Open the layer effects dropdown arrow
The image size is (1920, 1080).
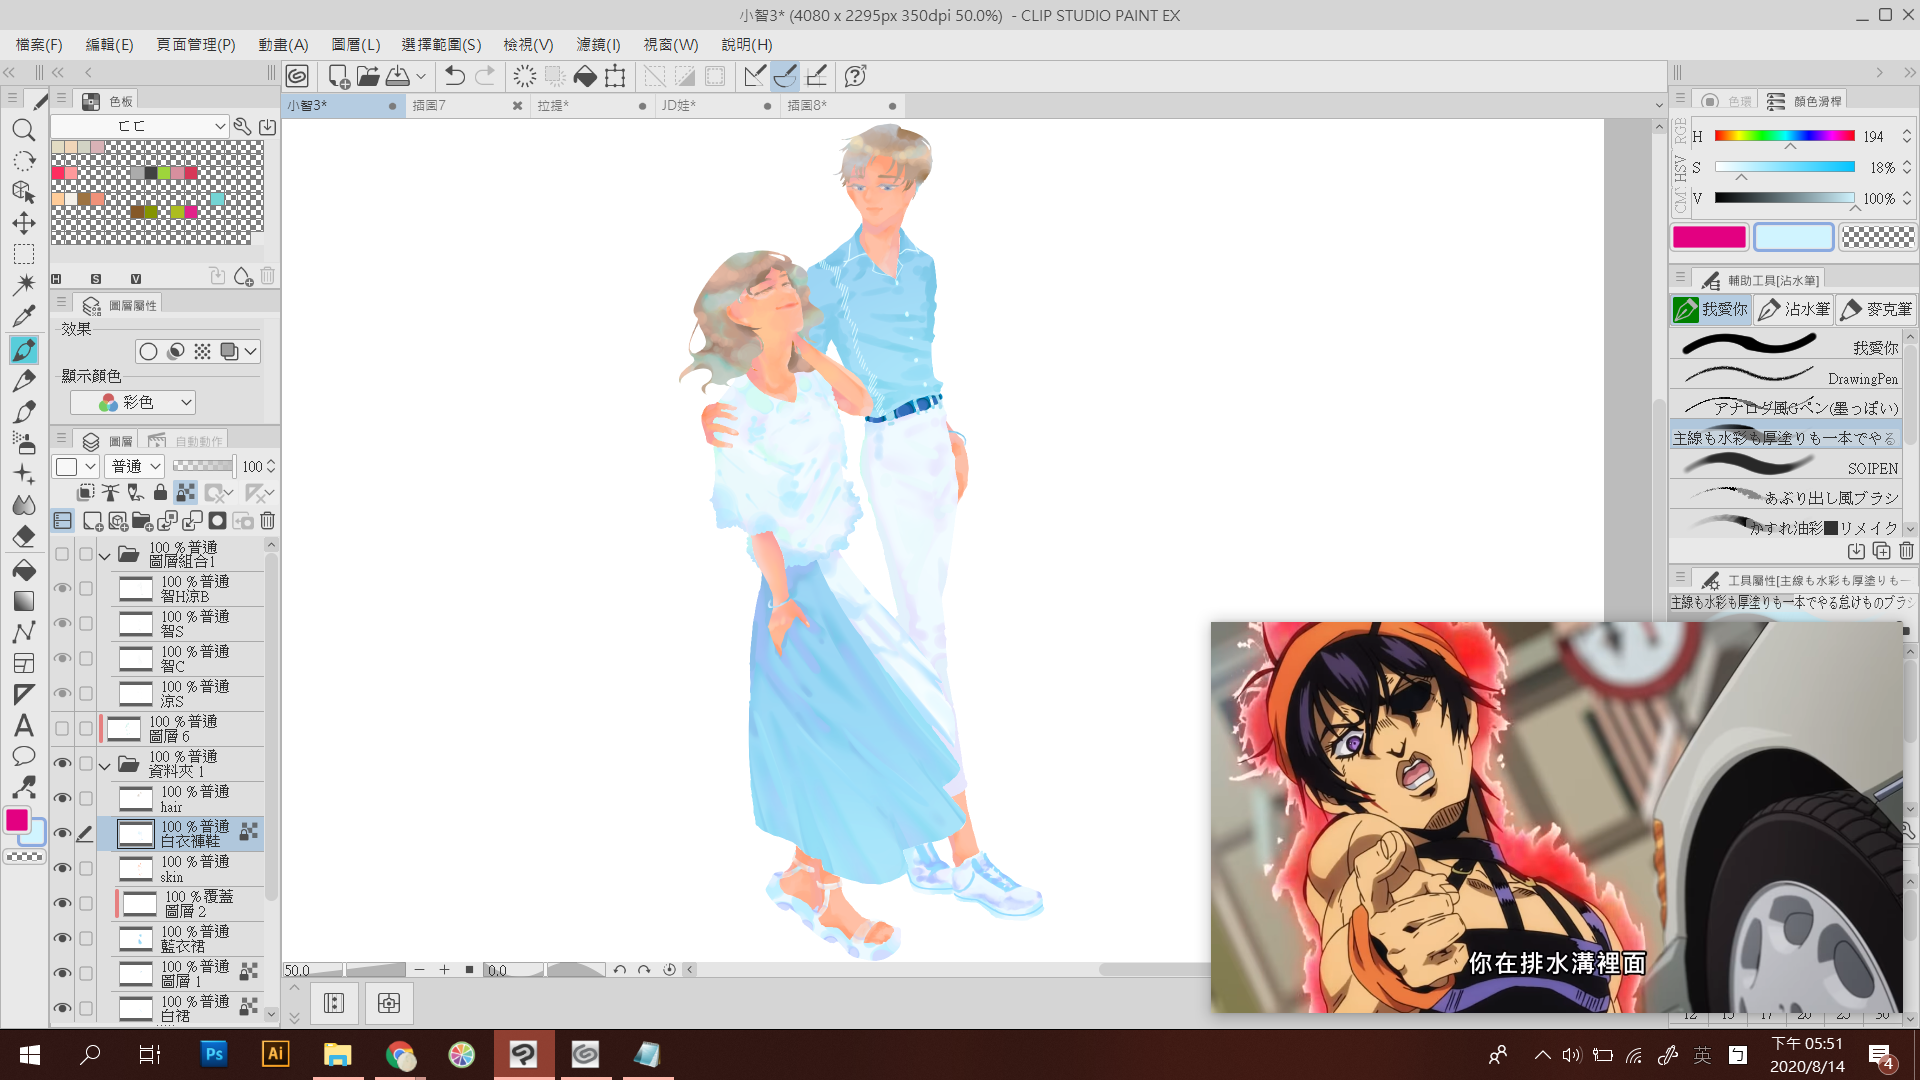pyautogui.click(x=251, y=351)
